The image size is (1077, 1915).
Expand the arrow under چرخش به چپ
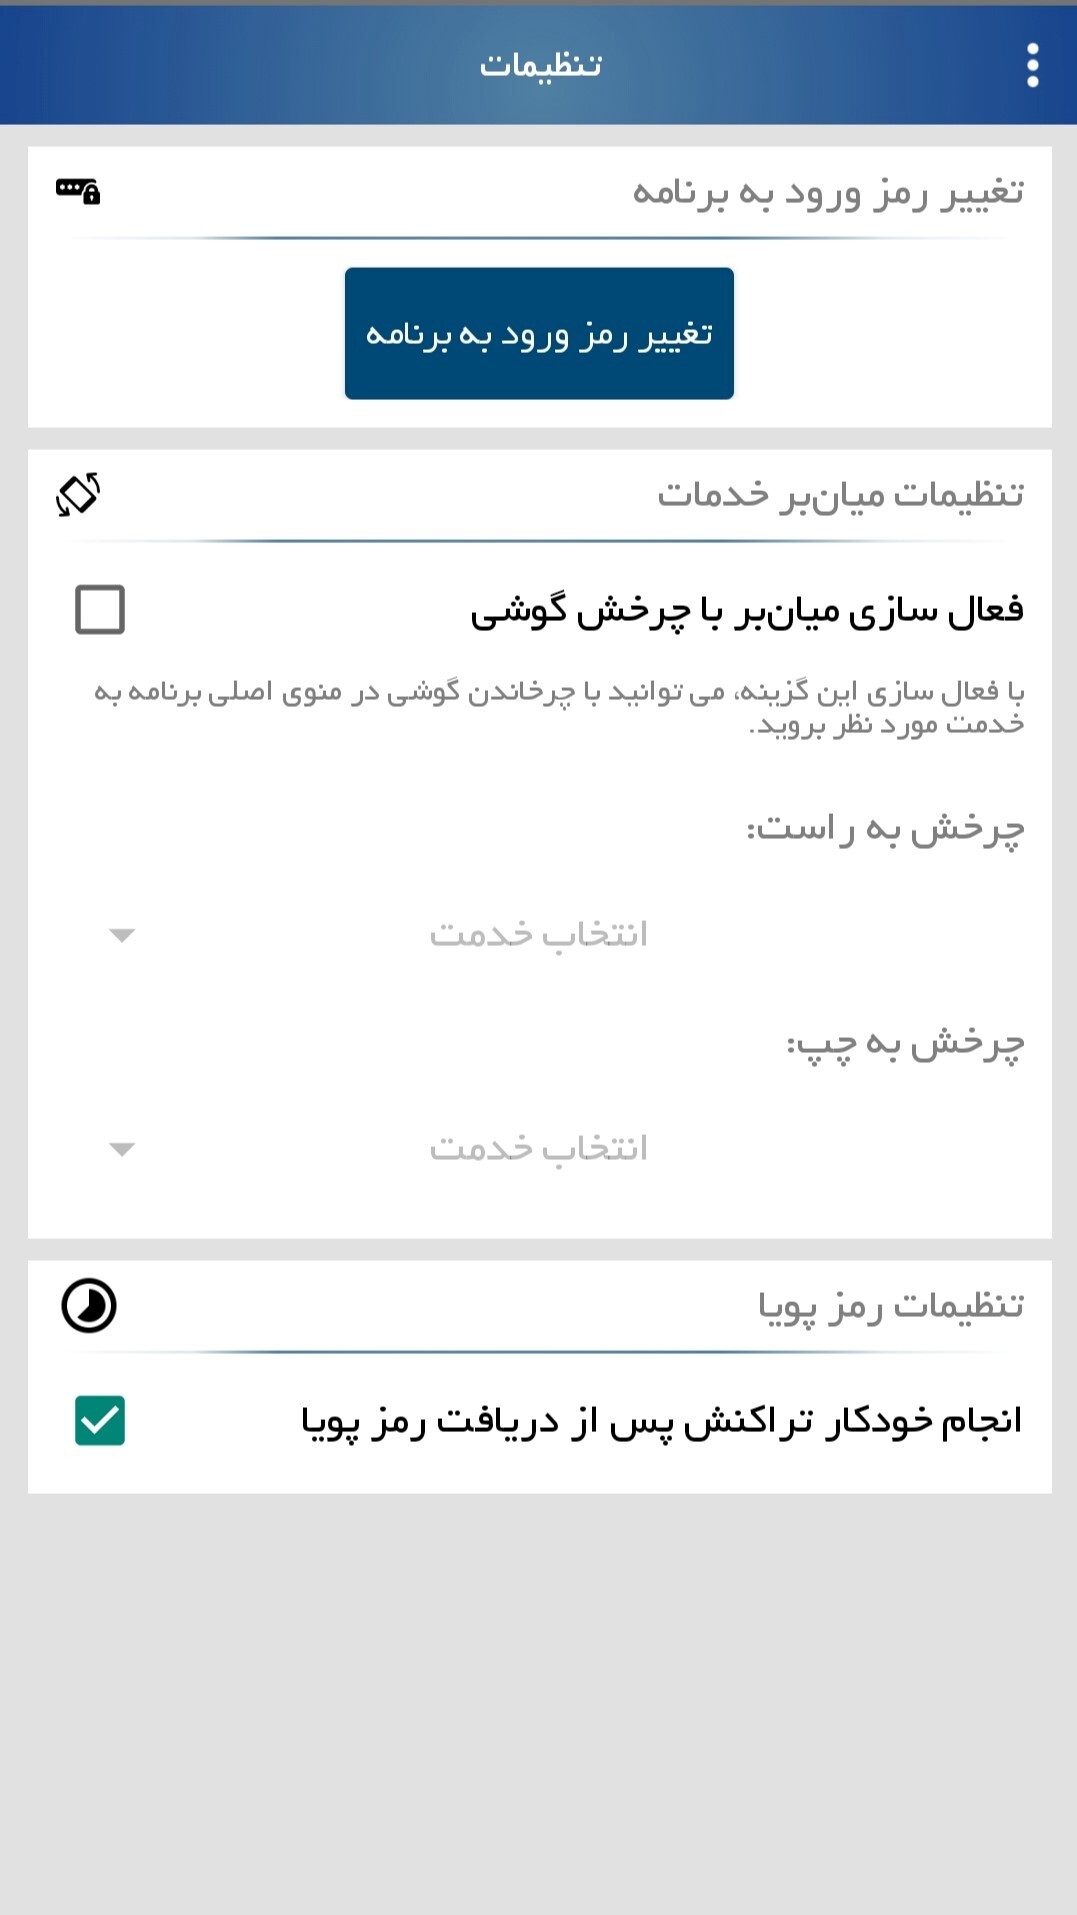(122, 1150)
